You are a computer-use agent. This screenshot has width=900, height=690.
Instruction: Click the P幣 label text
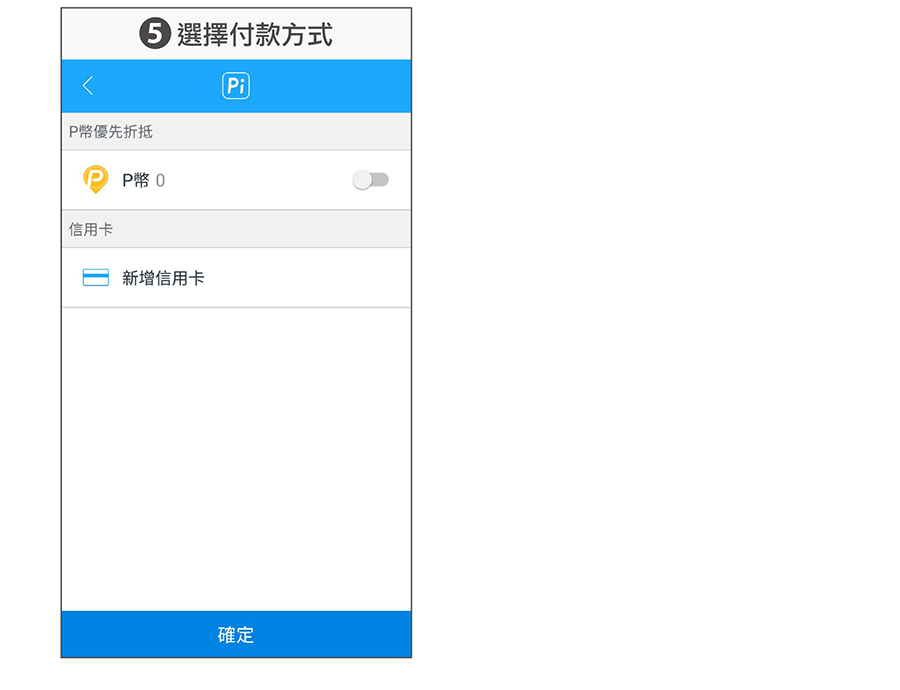pos(135,181)
